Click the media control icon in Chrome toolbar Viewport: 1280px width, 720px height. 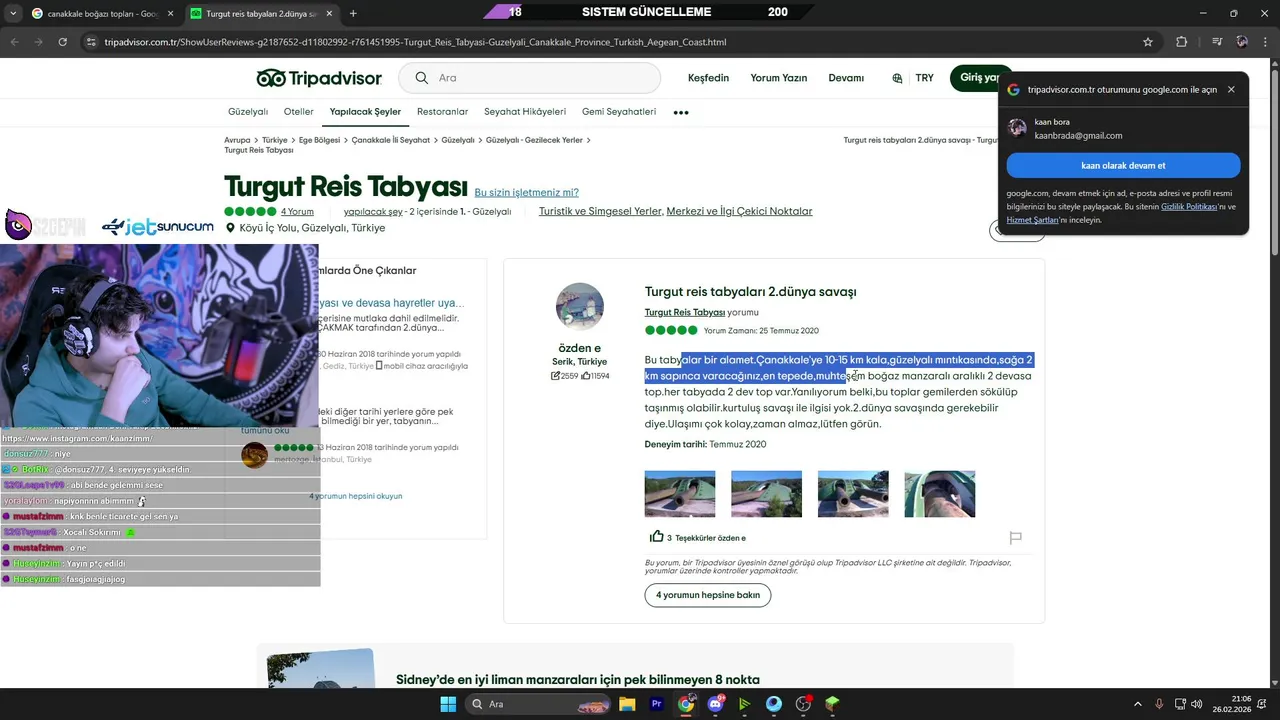point(1216,42)
